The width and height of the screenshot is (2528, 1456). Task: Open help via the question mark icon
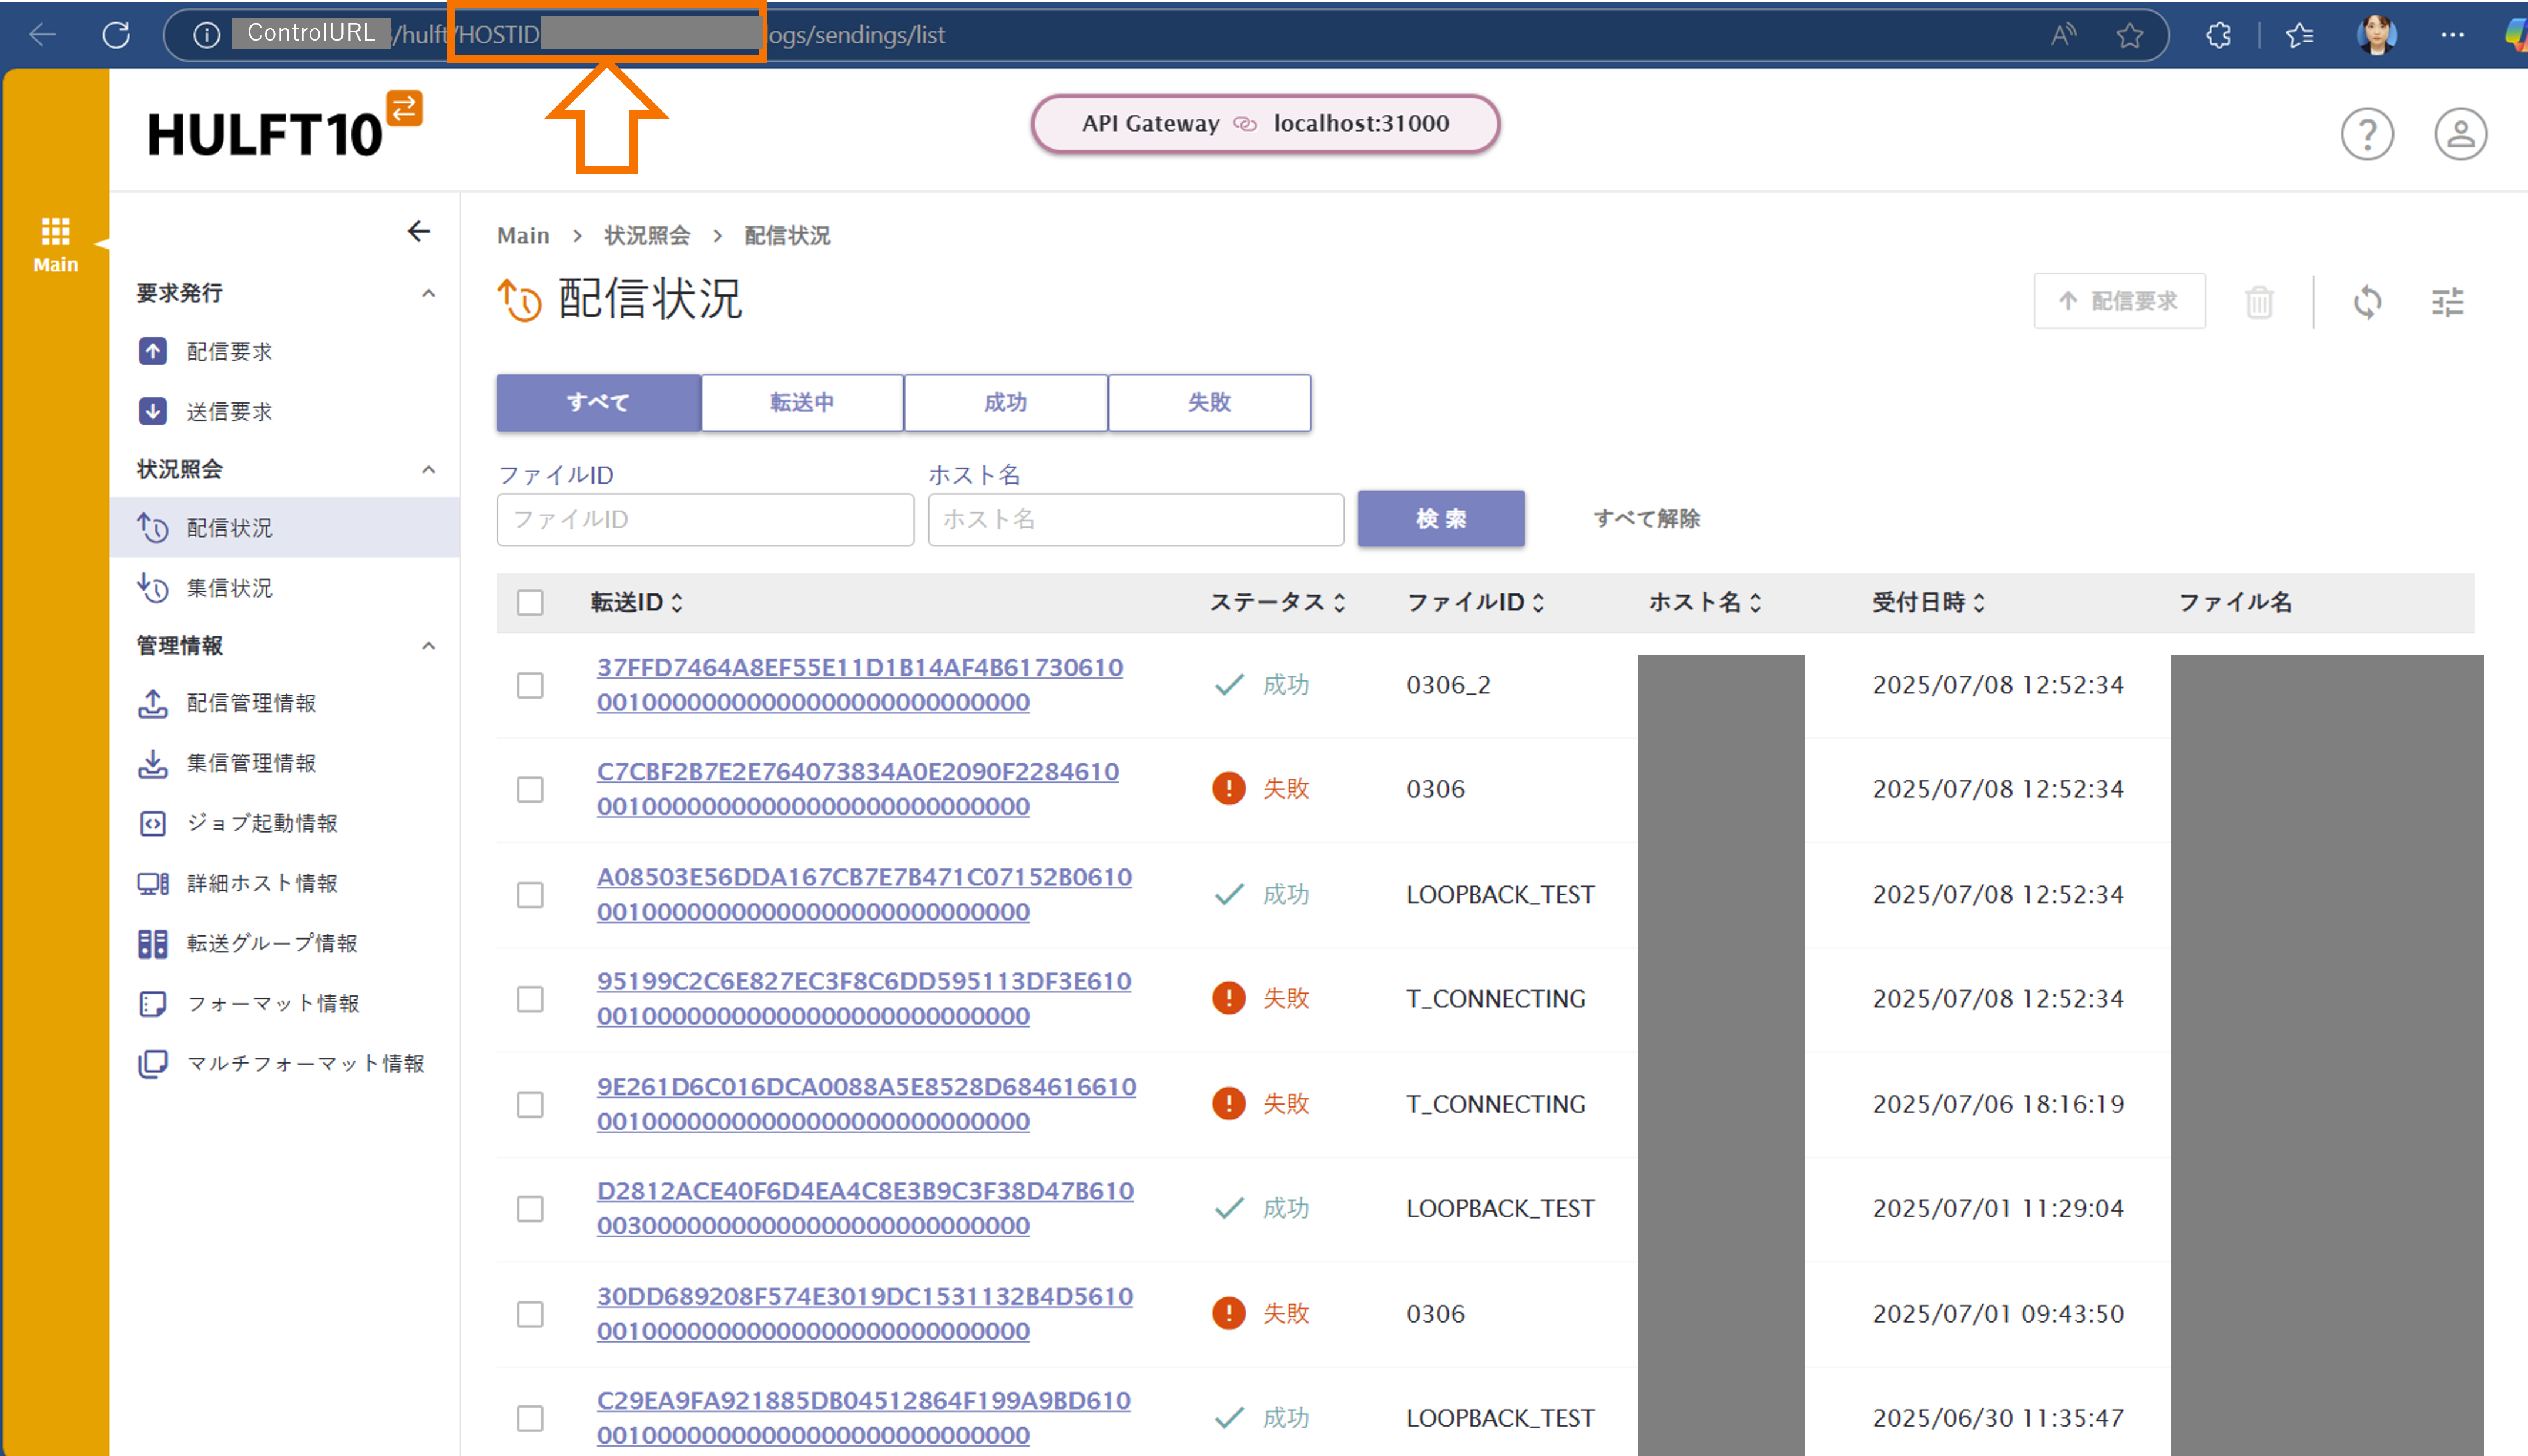click(2368, 133)
